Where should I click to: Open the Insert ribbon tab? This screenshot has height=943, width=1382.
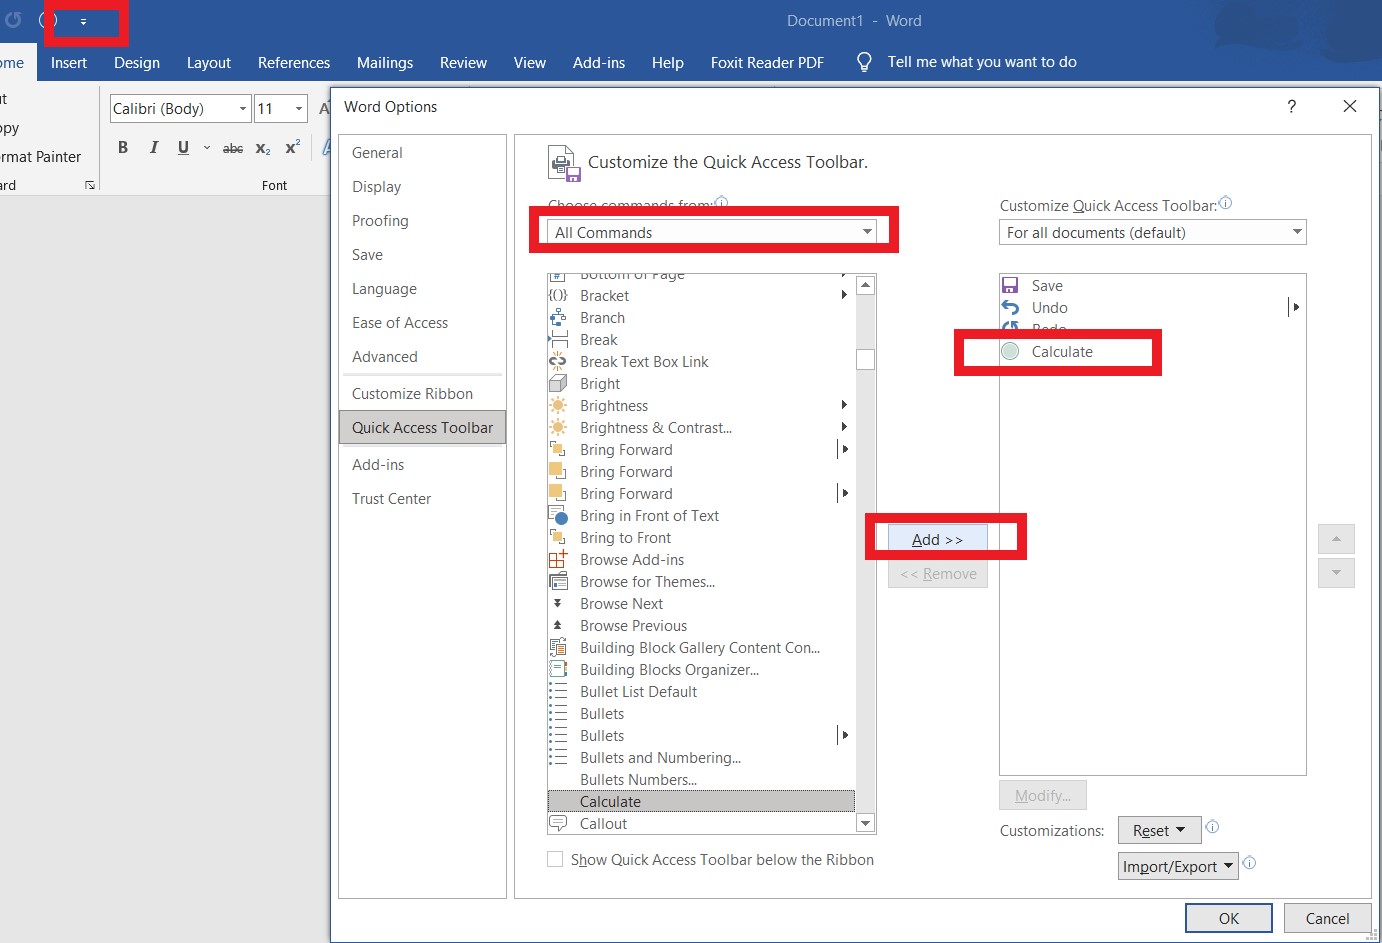click(x=69, y=62)
